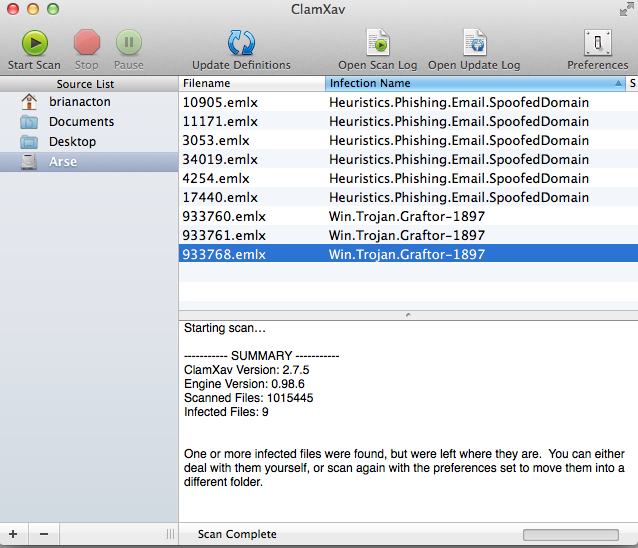Sort by the Filename column header
Image resolution: width=638 pixels, height=548 pixels.
click(x=252, y=83)
